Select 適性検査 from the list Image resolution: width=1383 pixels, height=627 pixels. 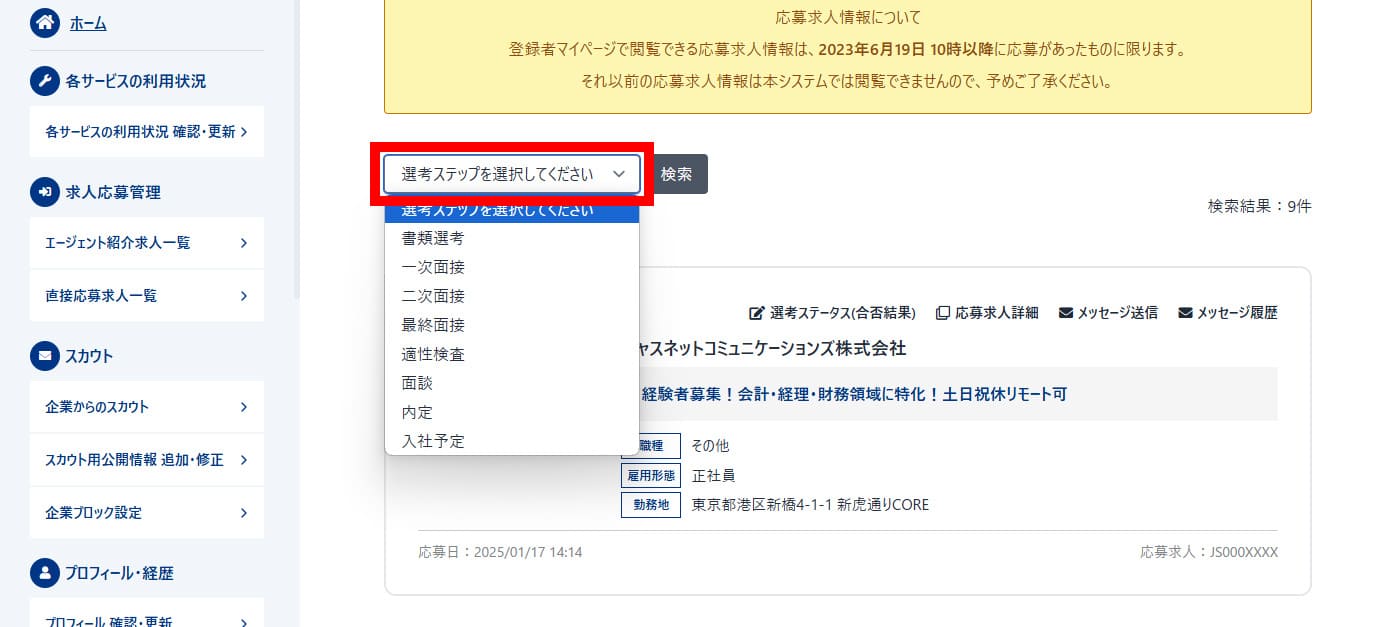pyautogui.click(x=512, y=355)
